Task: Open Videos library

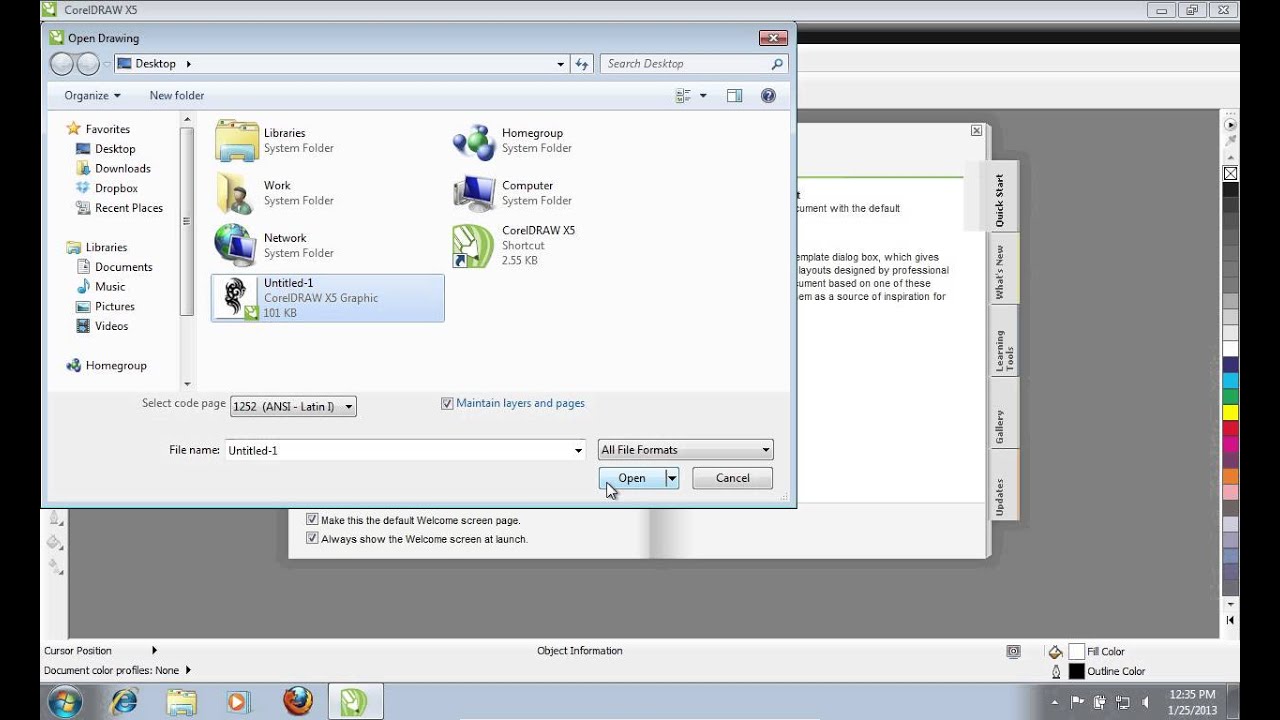Action: coord(111,326)
